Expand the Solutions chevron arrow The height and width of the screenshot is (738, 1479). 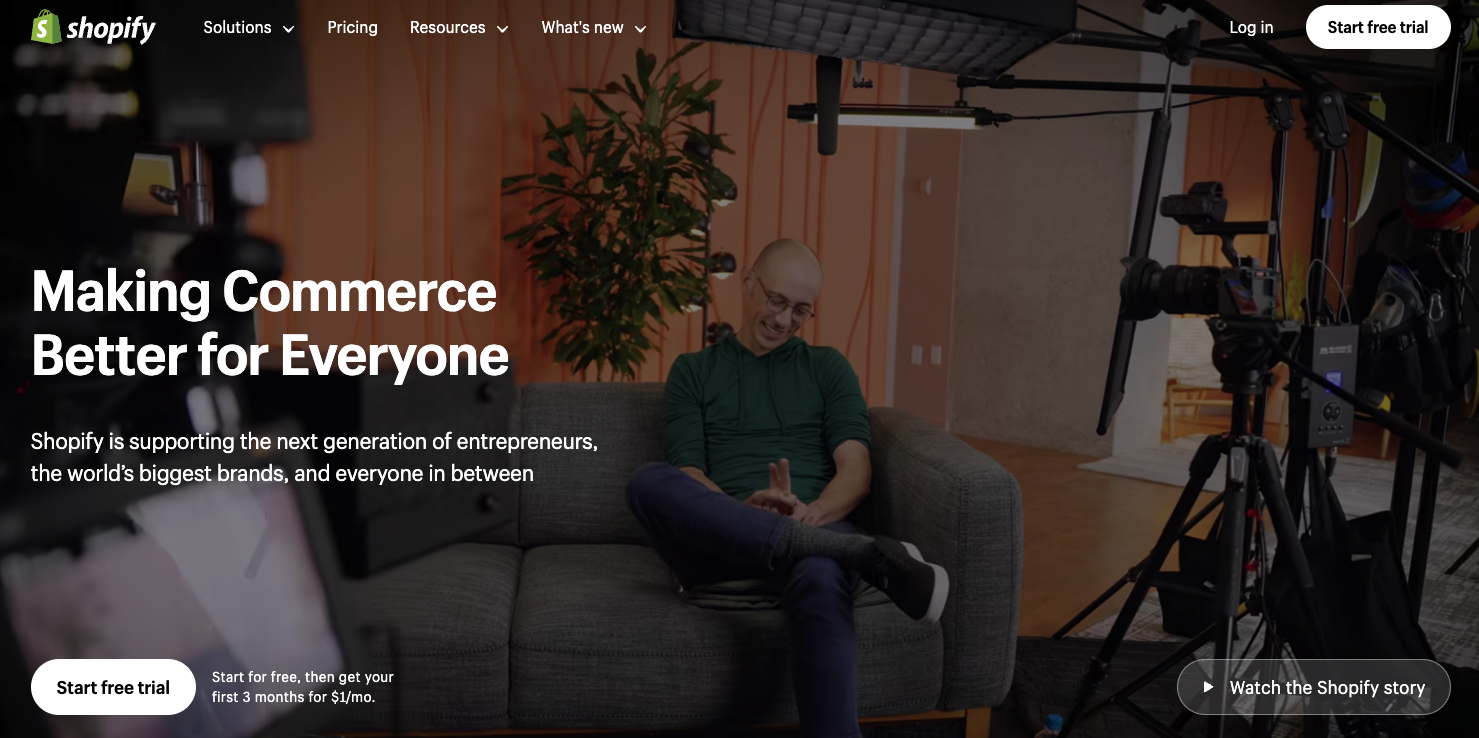coord(289,29)
